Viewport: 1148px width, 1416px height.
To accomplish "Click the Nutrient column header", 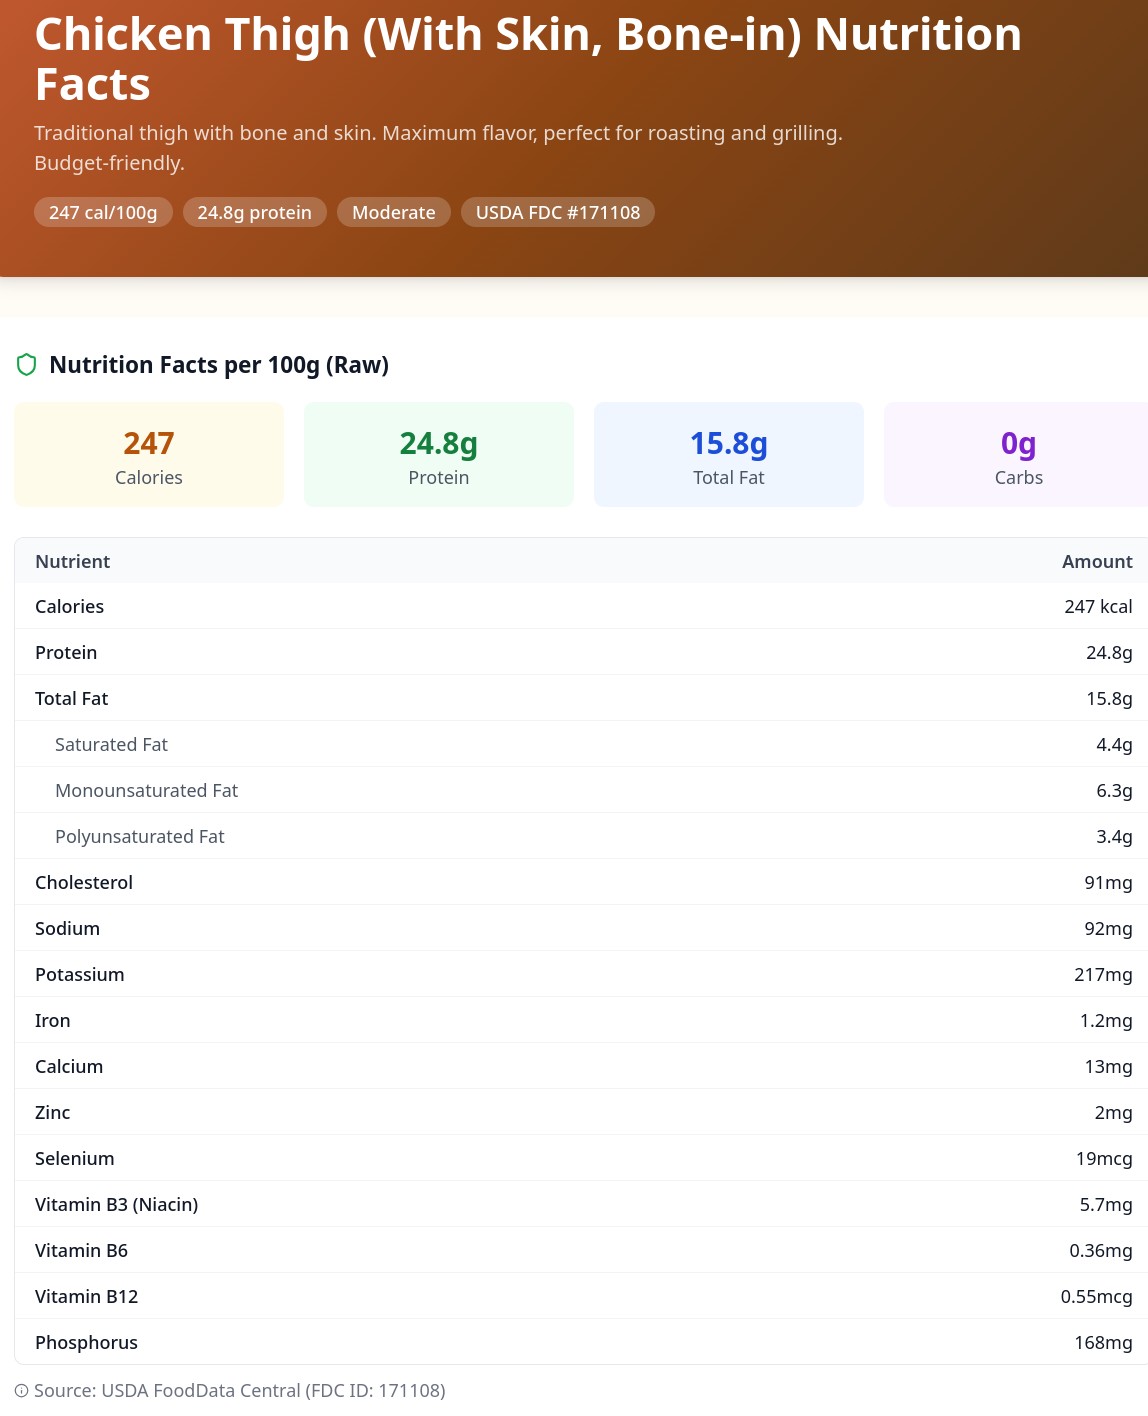I will pos(73,561).
